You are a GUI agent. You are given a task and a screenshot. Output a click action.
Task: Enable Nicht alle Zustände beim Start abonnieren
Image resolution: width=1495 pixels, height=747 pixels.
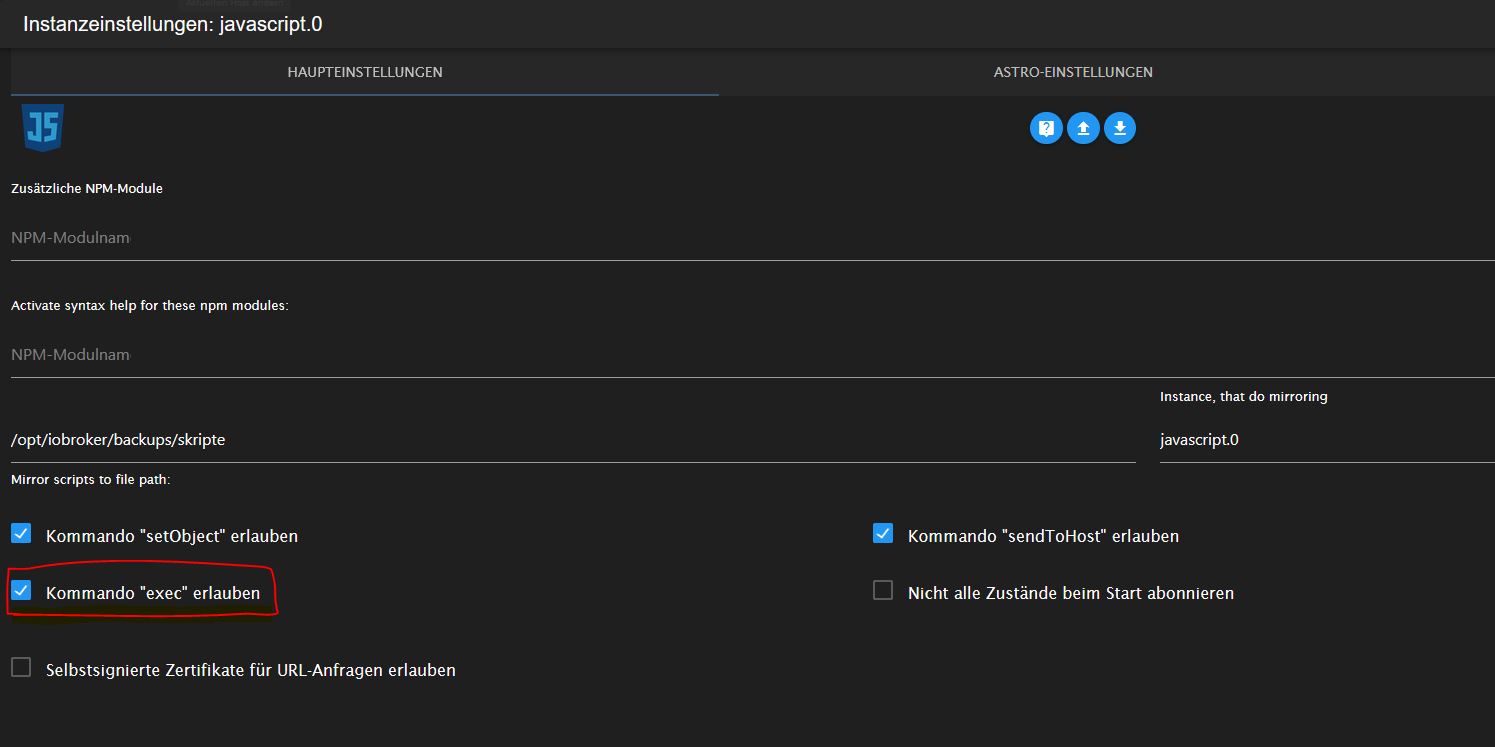click(x=883, y=590)
